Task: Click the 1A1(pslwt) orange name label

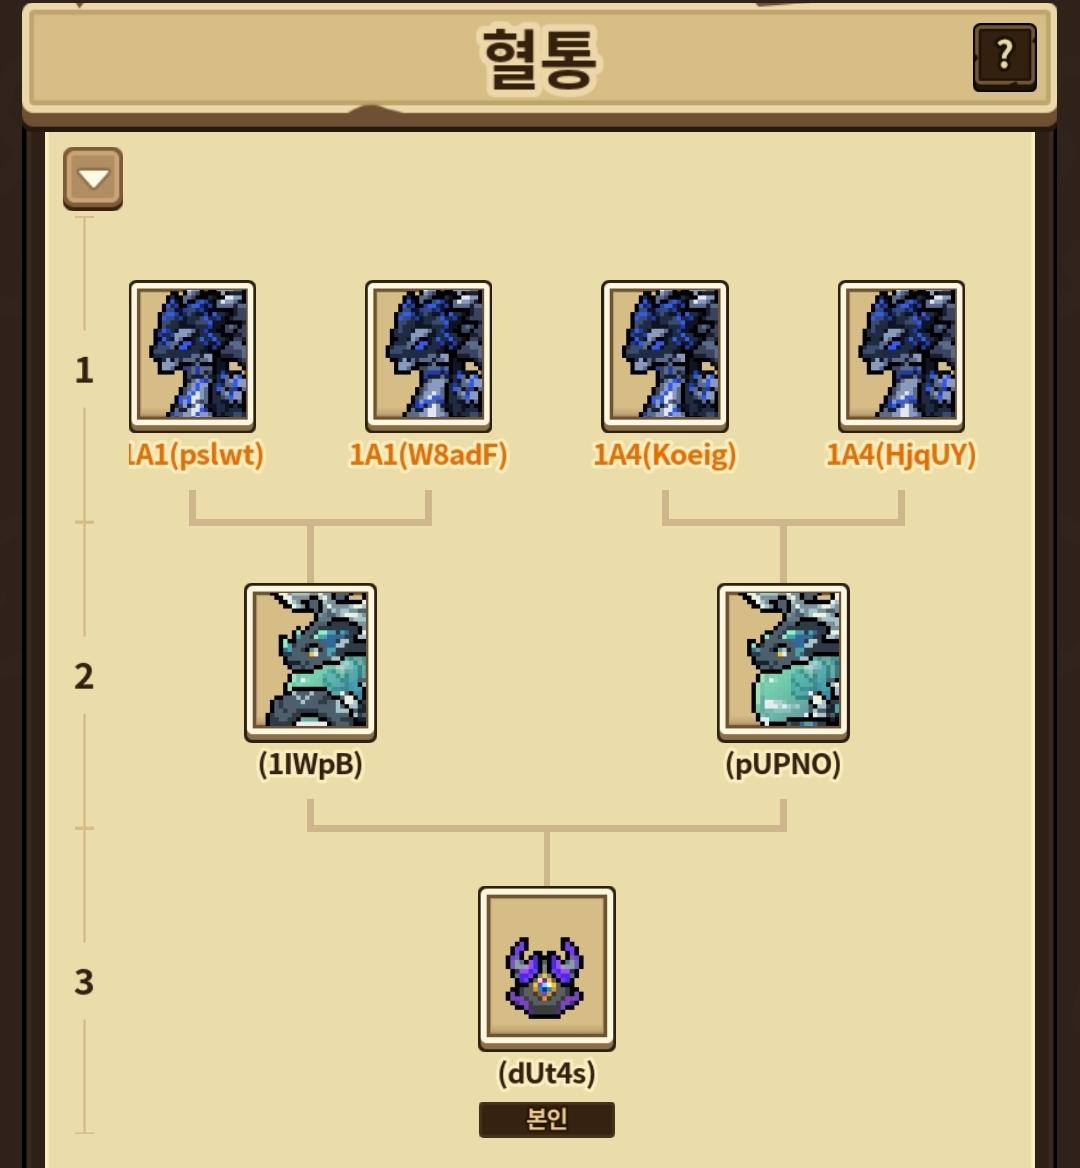Action: tap(197, 454)
